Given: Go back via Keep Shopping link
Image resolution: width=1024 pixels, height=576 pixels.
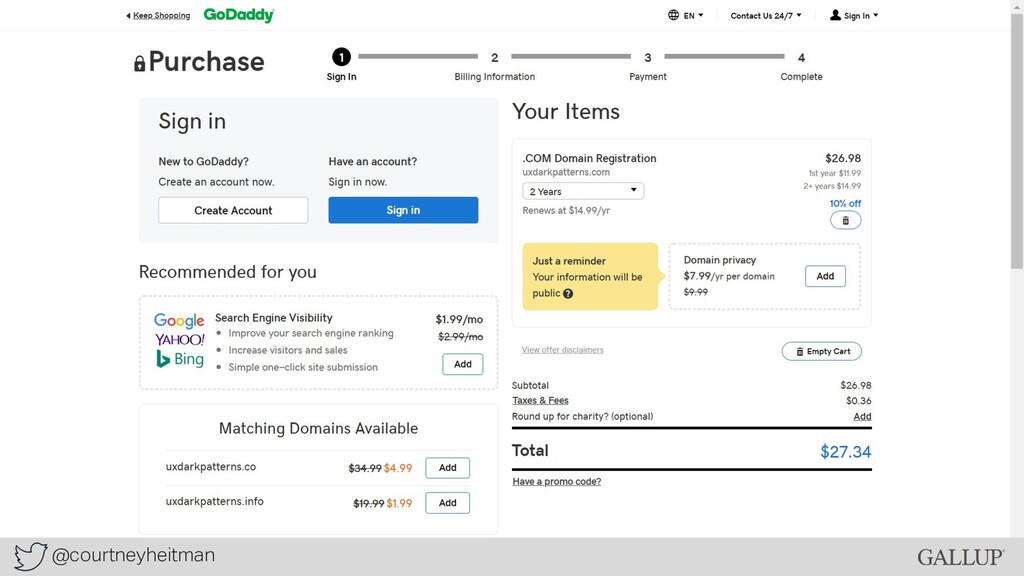Looking at the screenshot, I should pos(158,16).
